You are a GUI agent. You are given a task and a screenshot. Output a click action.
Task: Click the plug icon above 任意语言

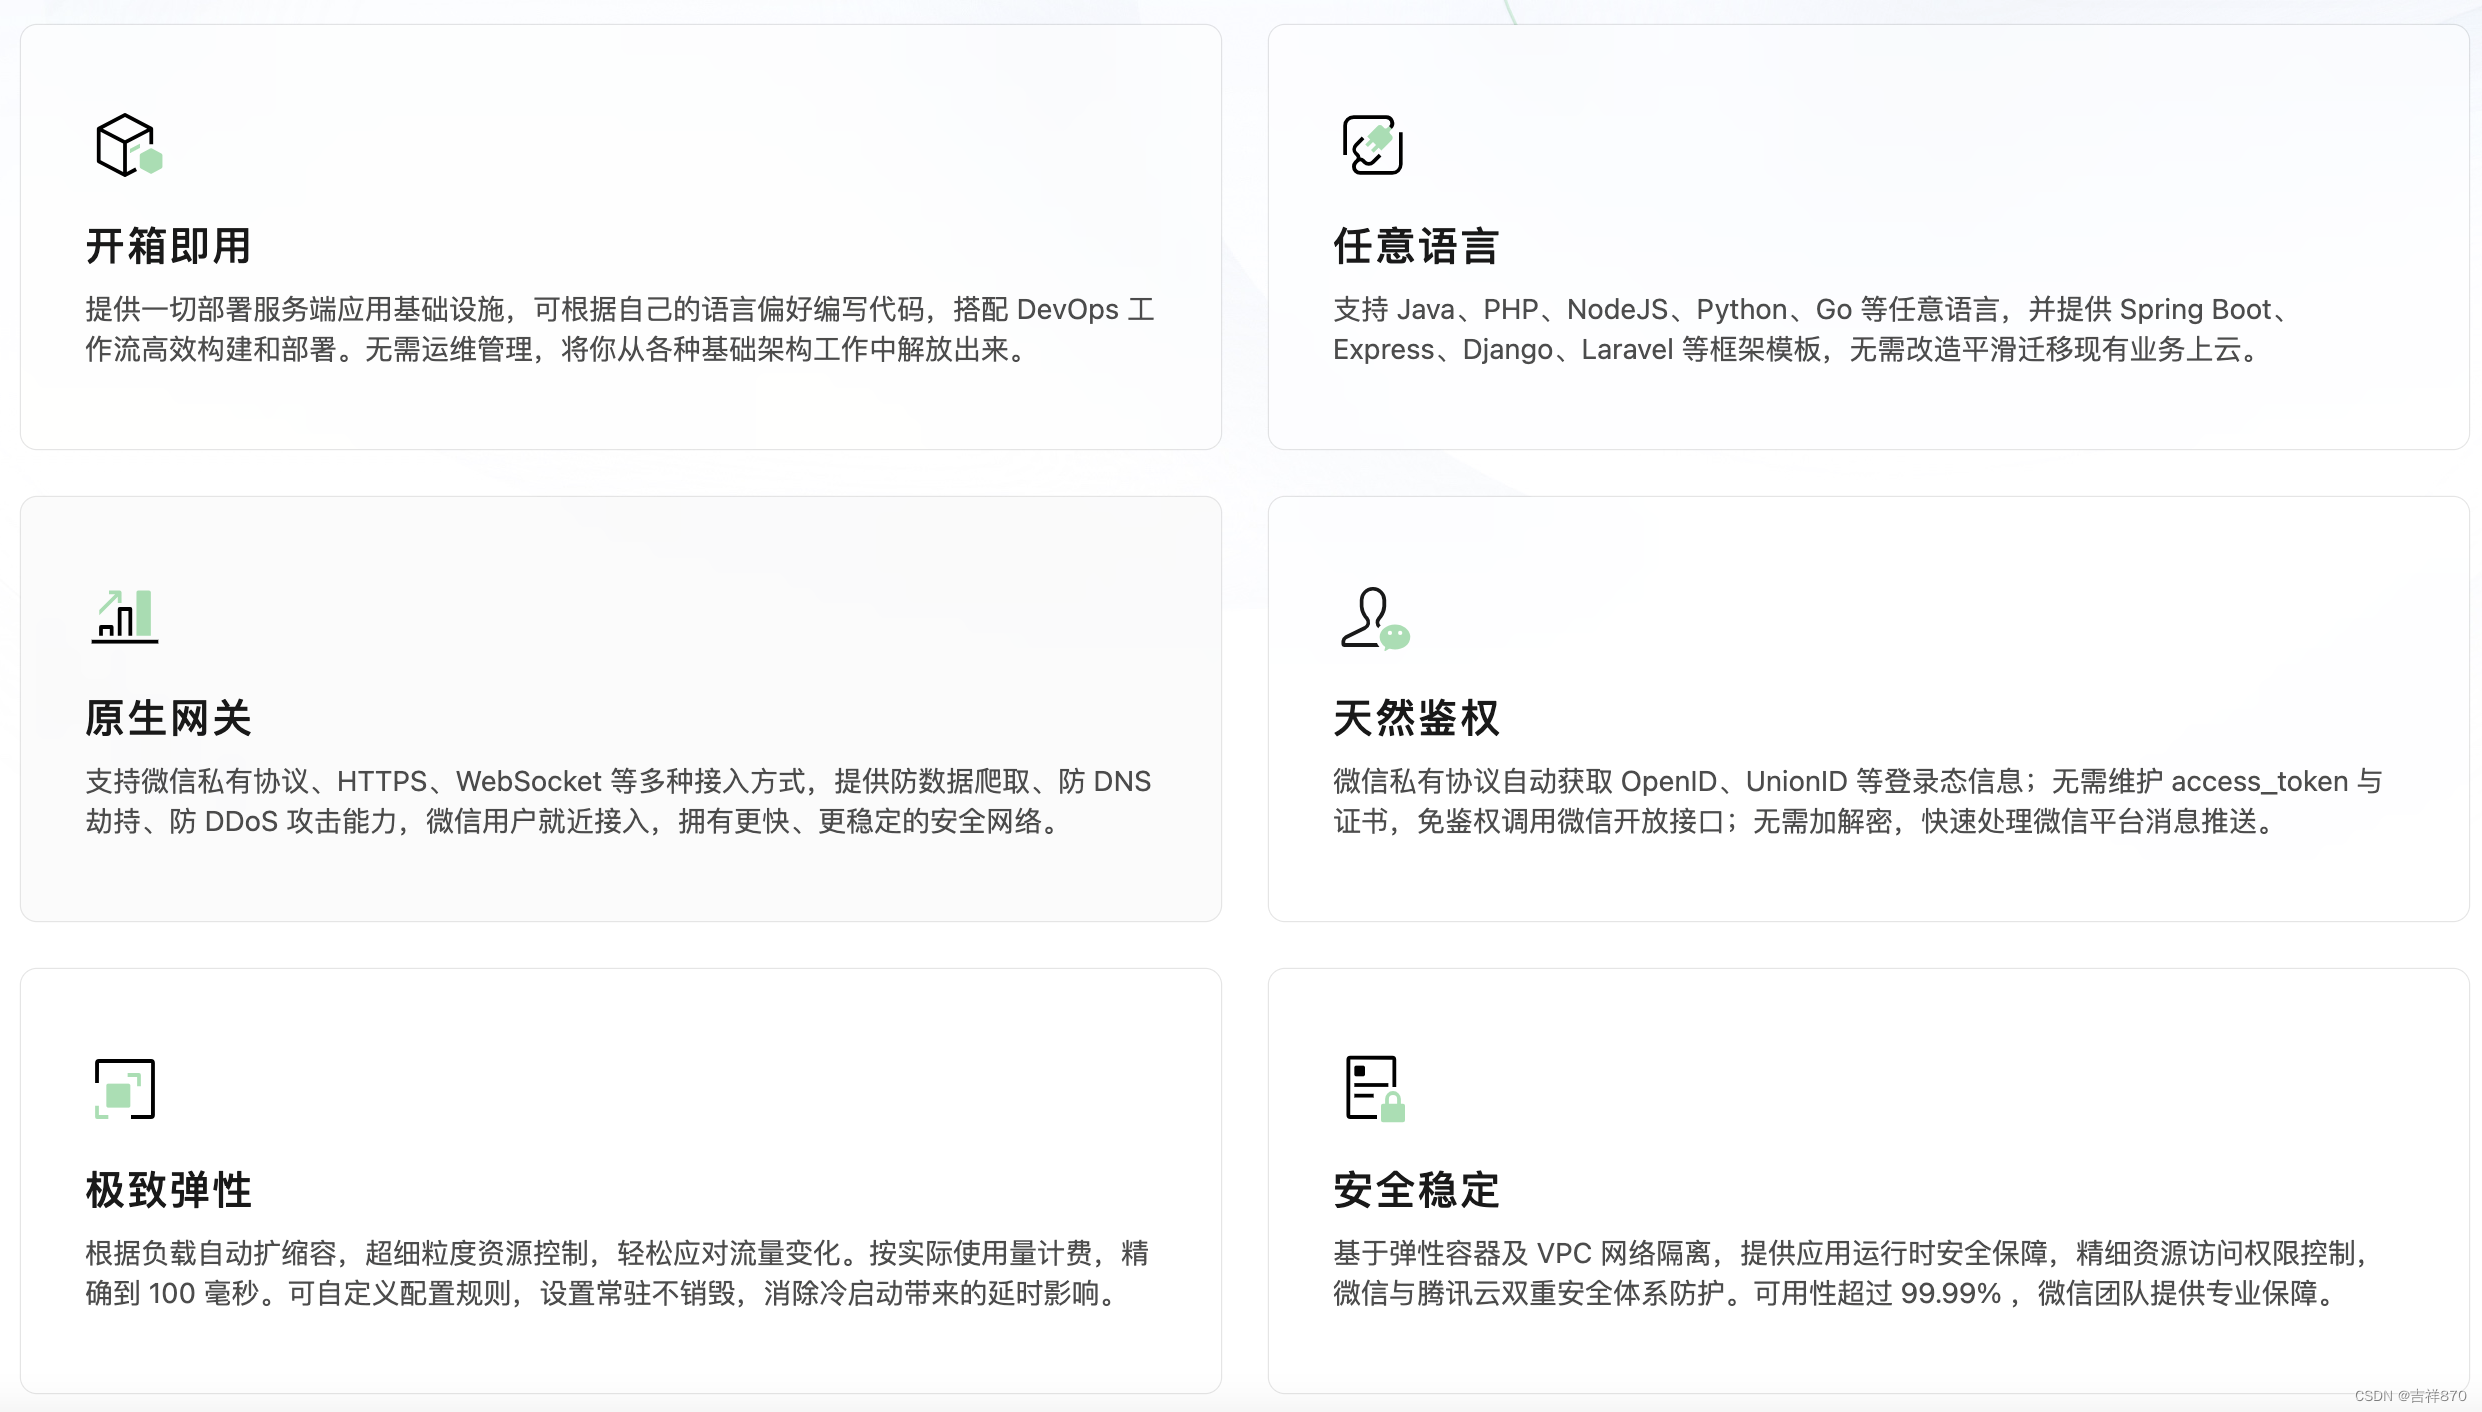coord(1373,145)
